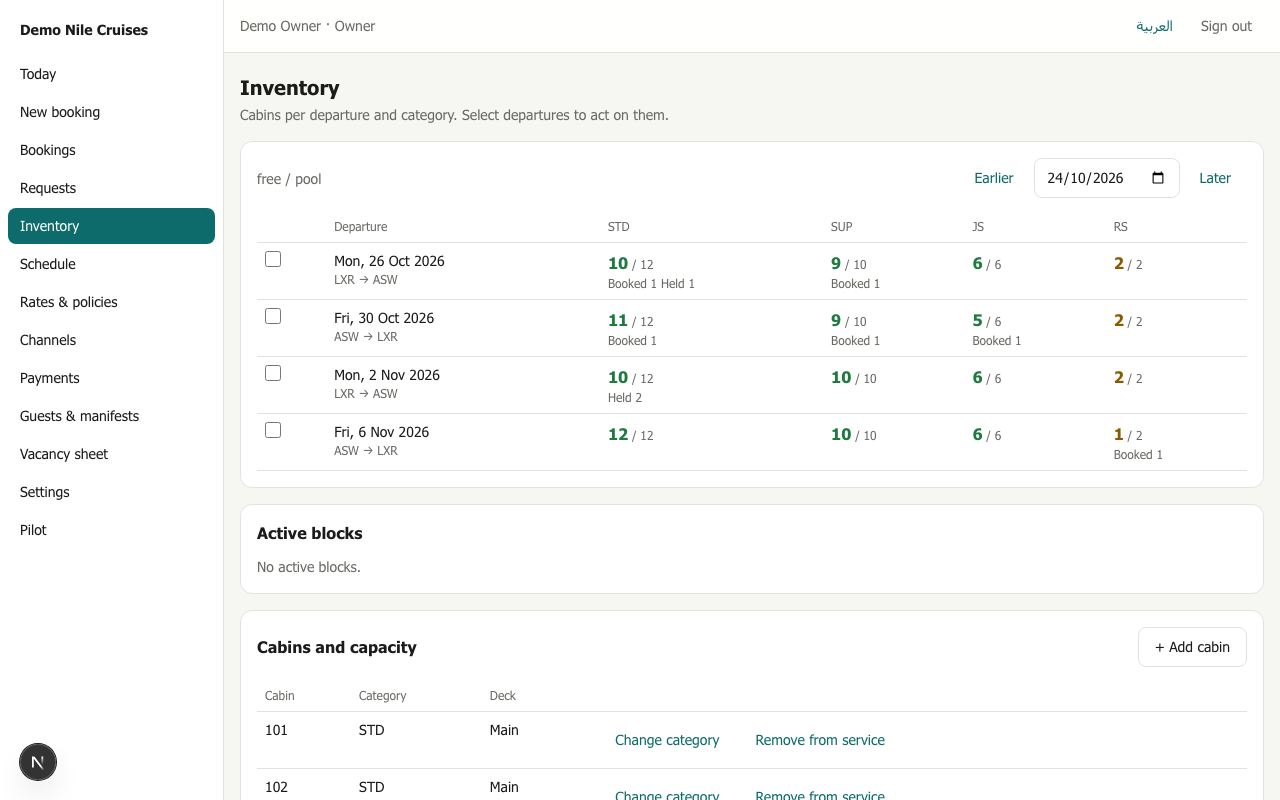View the Vacancy sheet

(111, 454)
